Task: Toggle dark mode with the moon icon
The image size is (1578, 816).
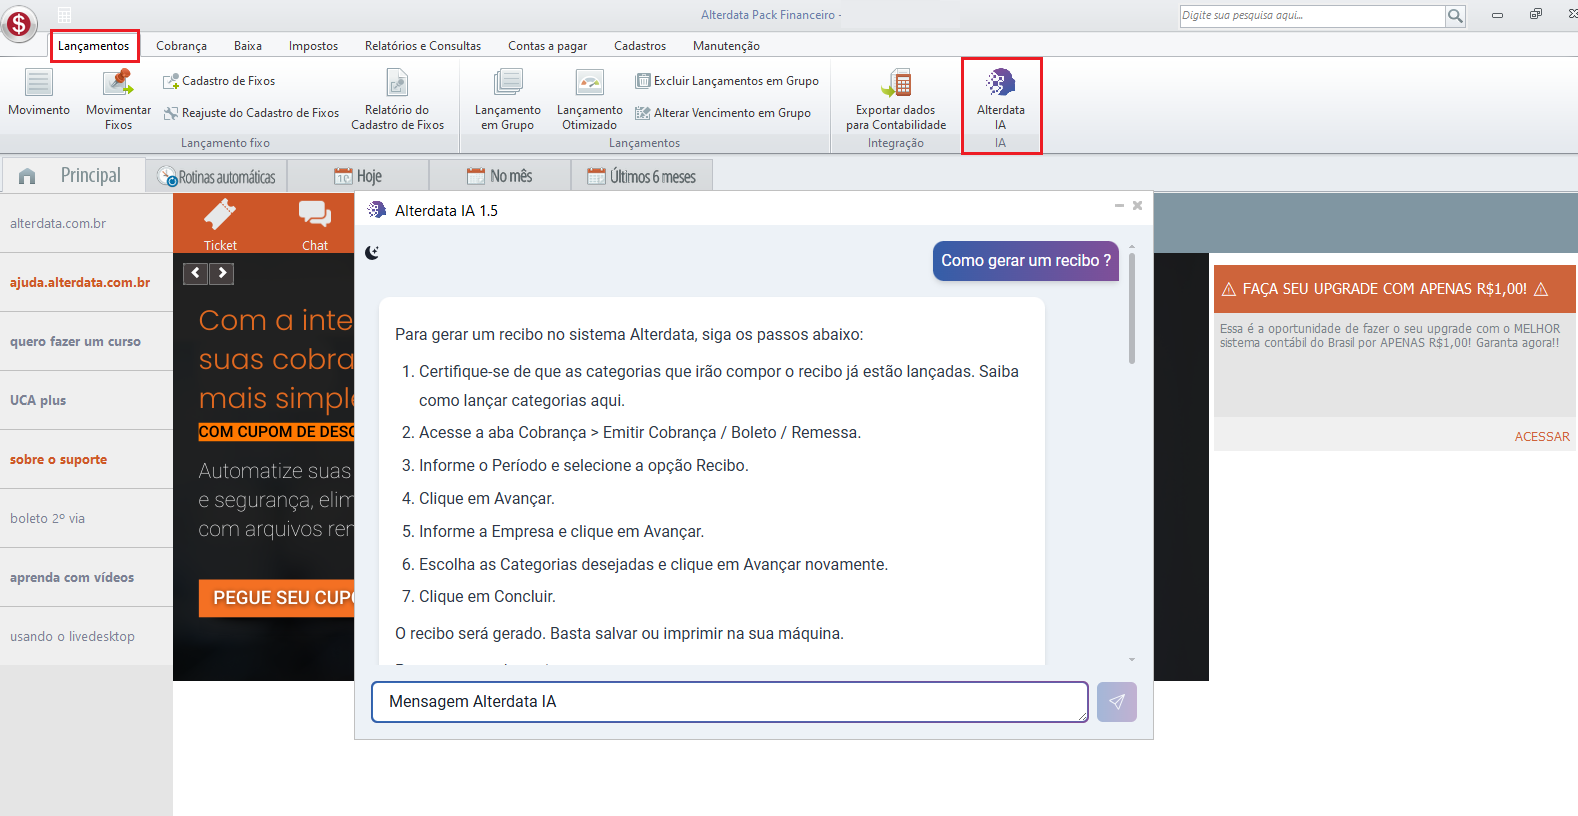Action: (x=372, y=253)
